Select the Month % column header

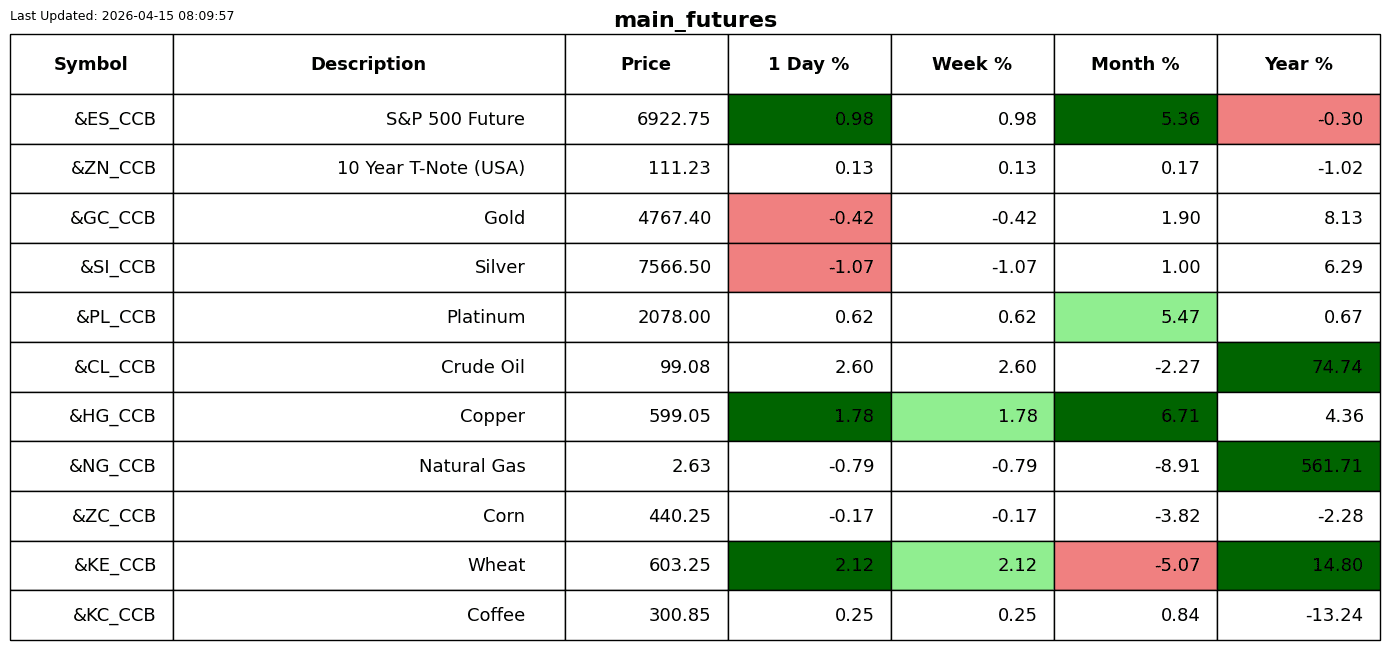[1135, 64]
